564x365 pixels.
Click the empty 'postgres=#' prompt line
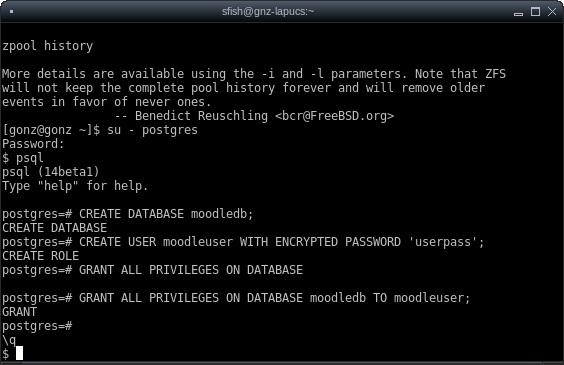click(37, 327)
